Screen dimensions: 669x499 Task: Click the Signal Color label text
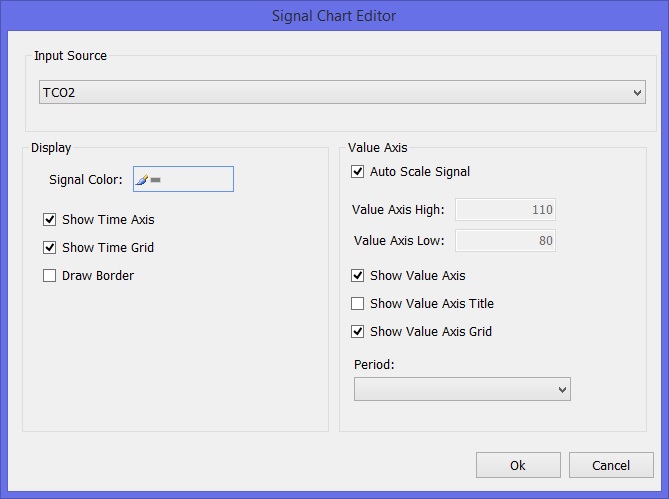coord(86,180)
